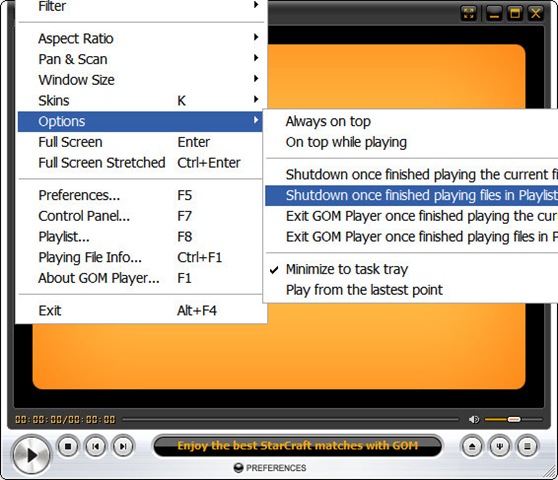This screenshot has height=480, width=558.
Task: Expand the Filter submenu
Action: [x=141, y=6]
